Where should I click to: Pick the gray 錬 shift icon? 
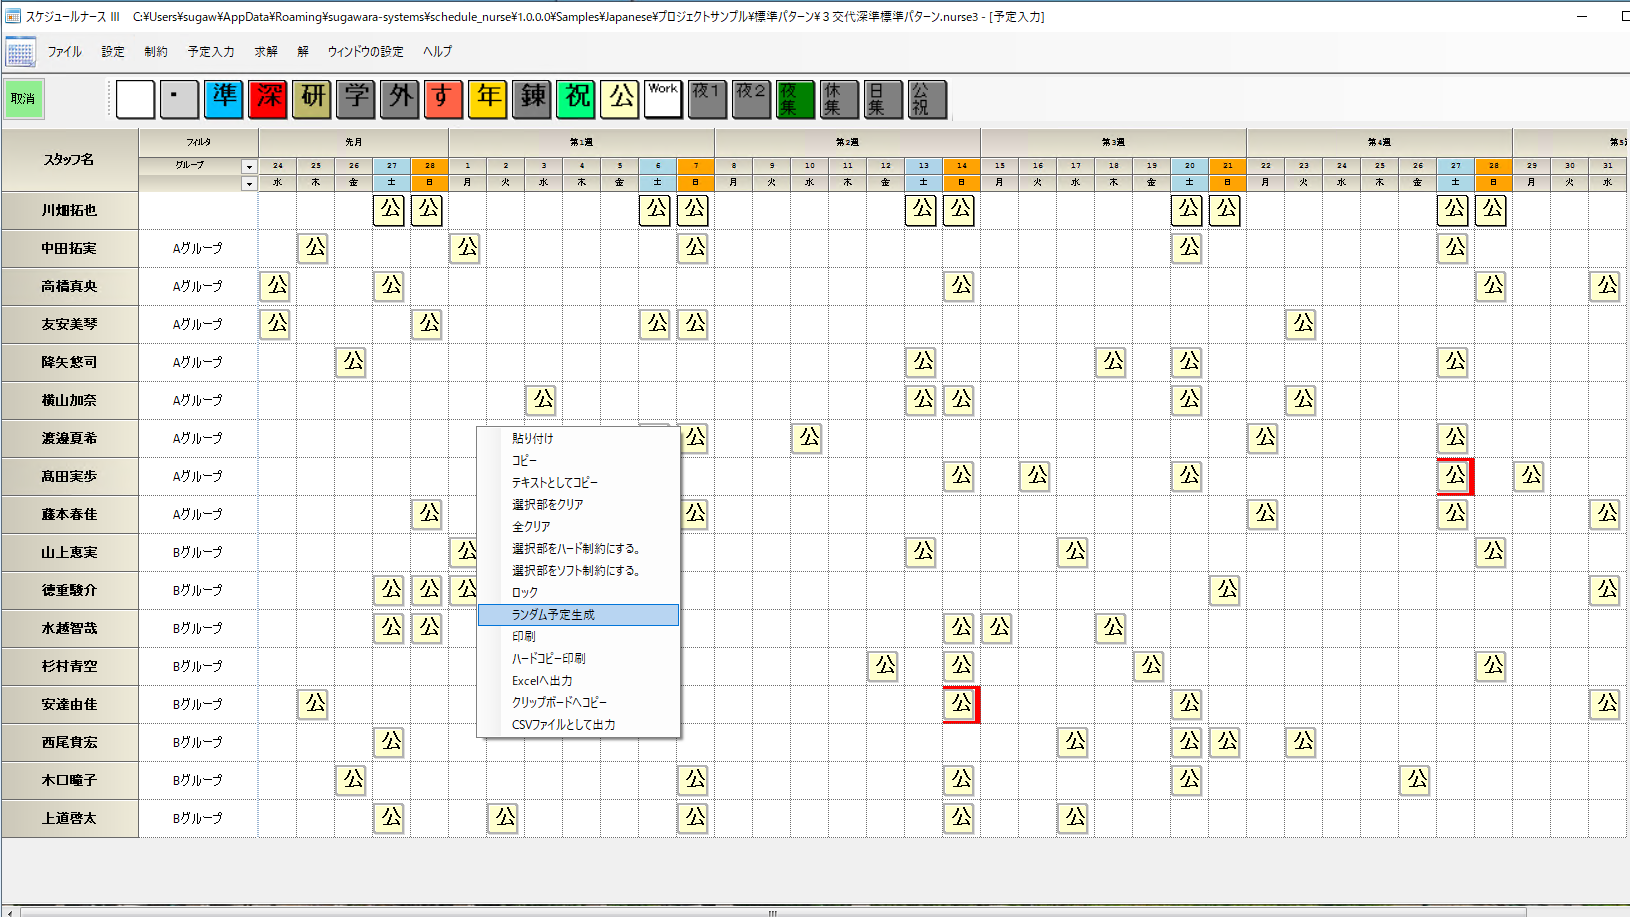(531, 99)
